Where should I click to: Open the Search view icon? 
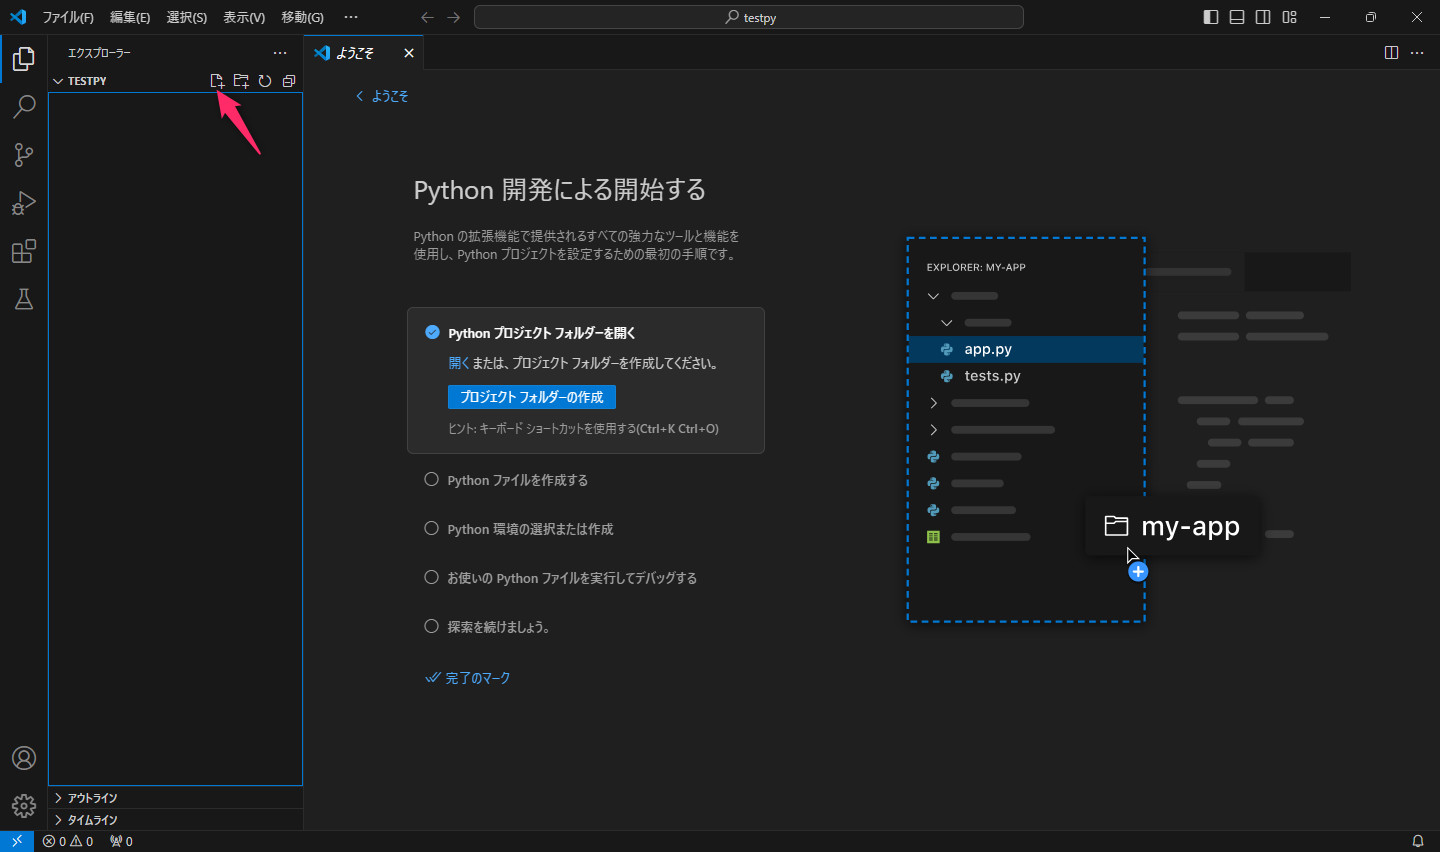point(24,106)
